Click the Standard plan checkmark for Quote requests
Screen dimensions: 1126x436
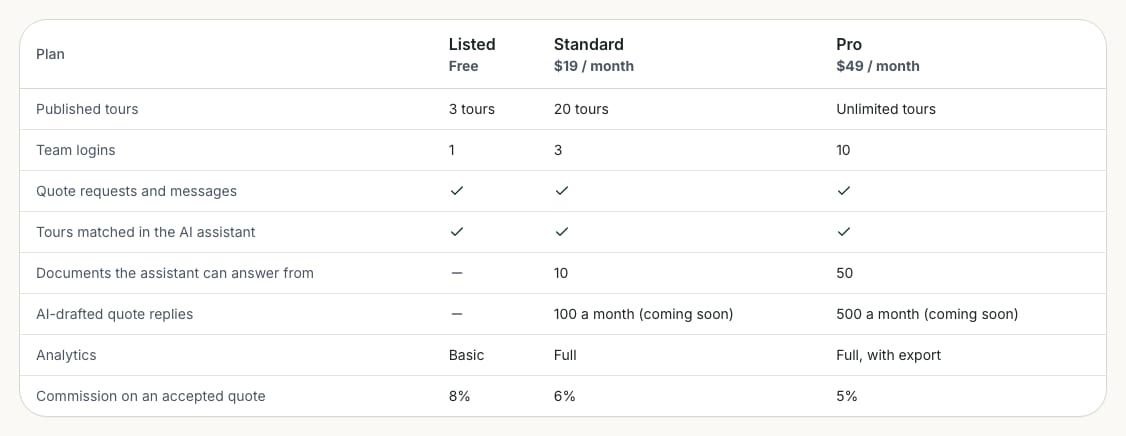click(x=562, y=191)
